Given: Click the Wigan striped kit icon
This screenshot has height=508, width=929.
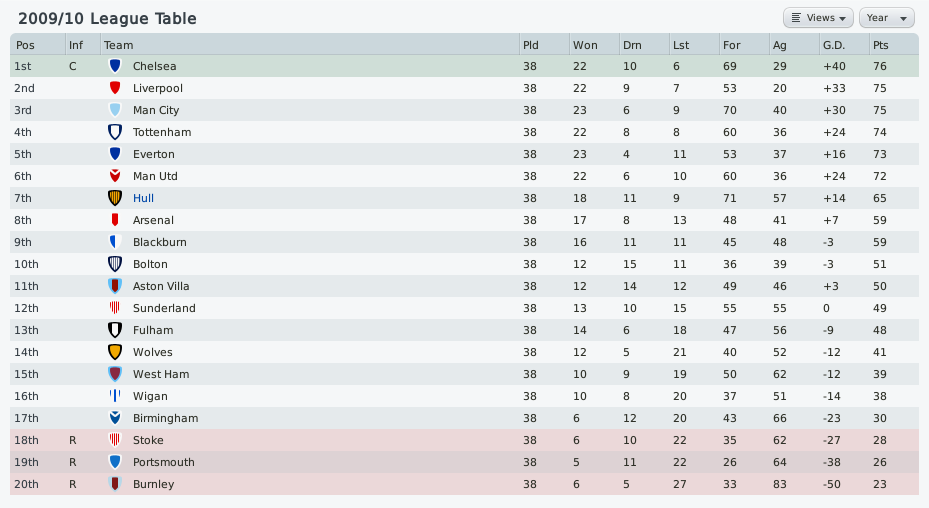Looking at the screenshot, I should (115, 395).
